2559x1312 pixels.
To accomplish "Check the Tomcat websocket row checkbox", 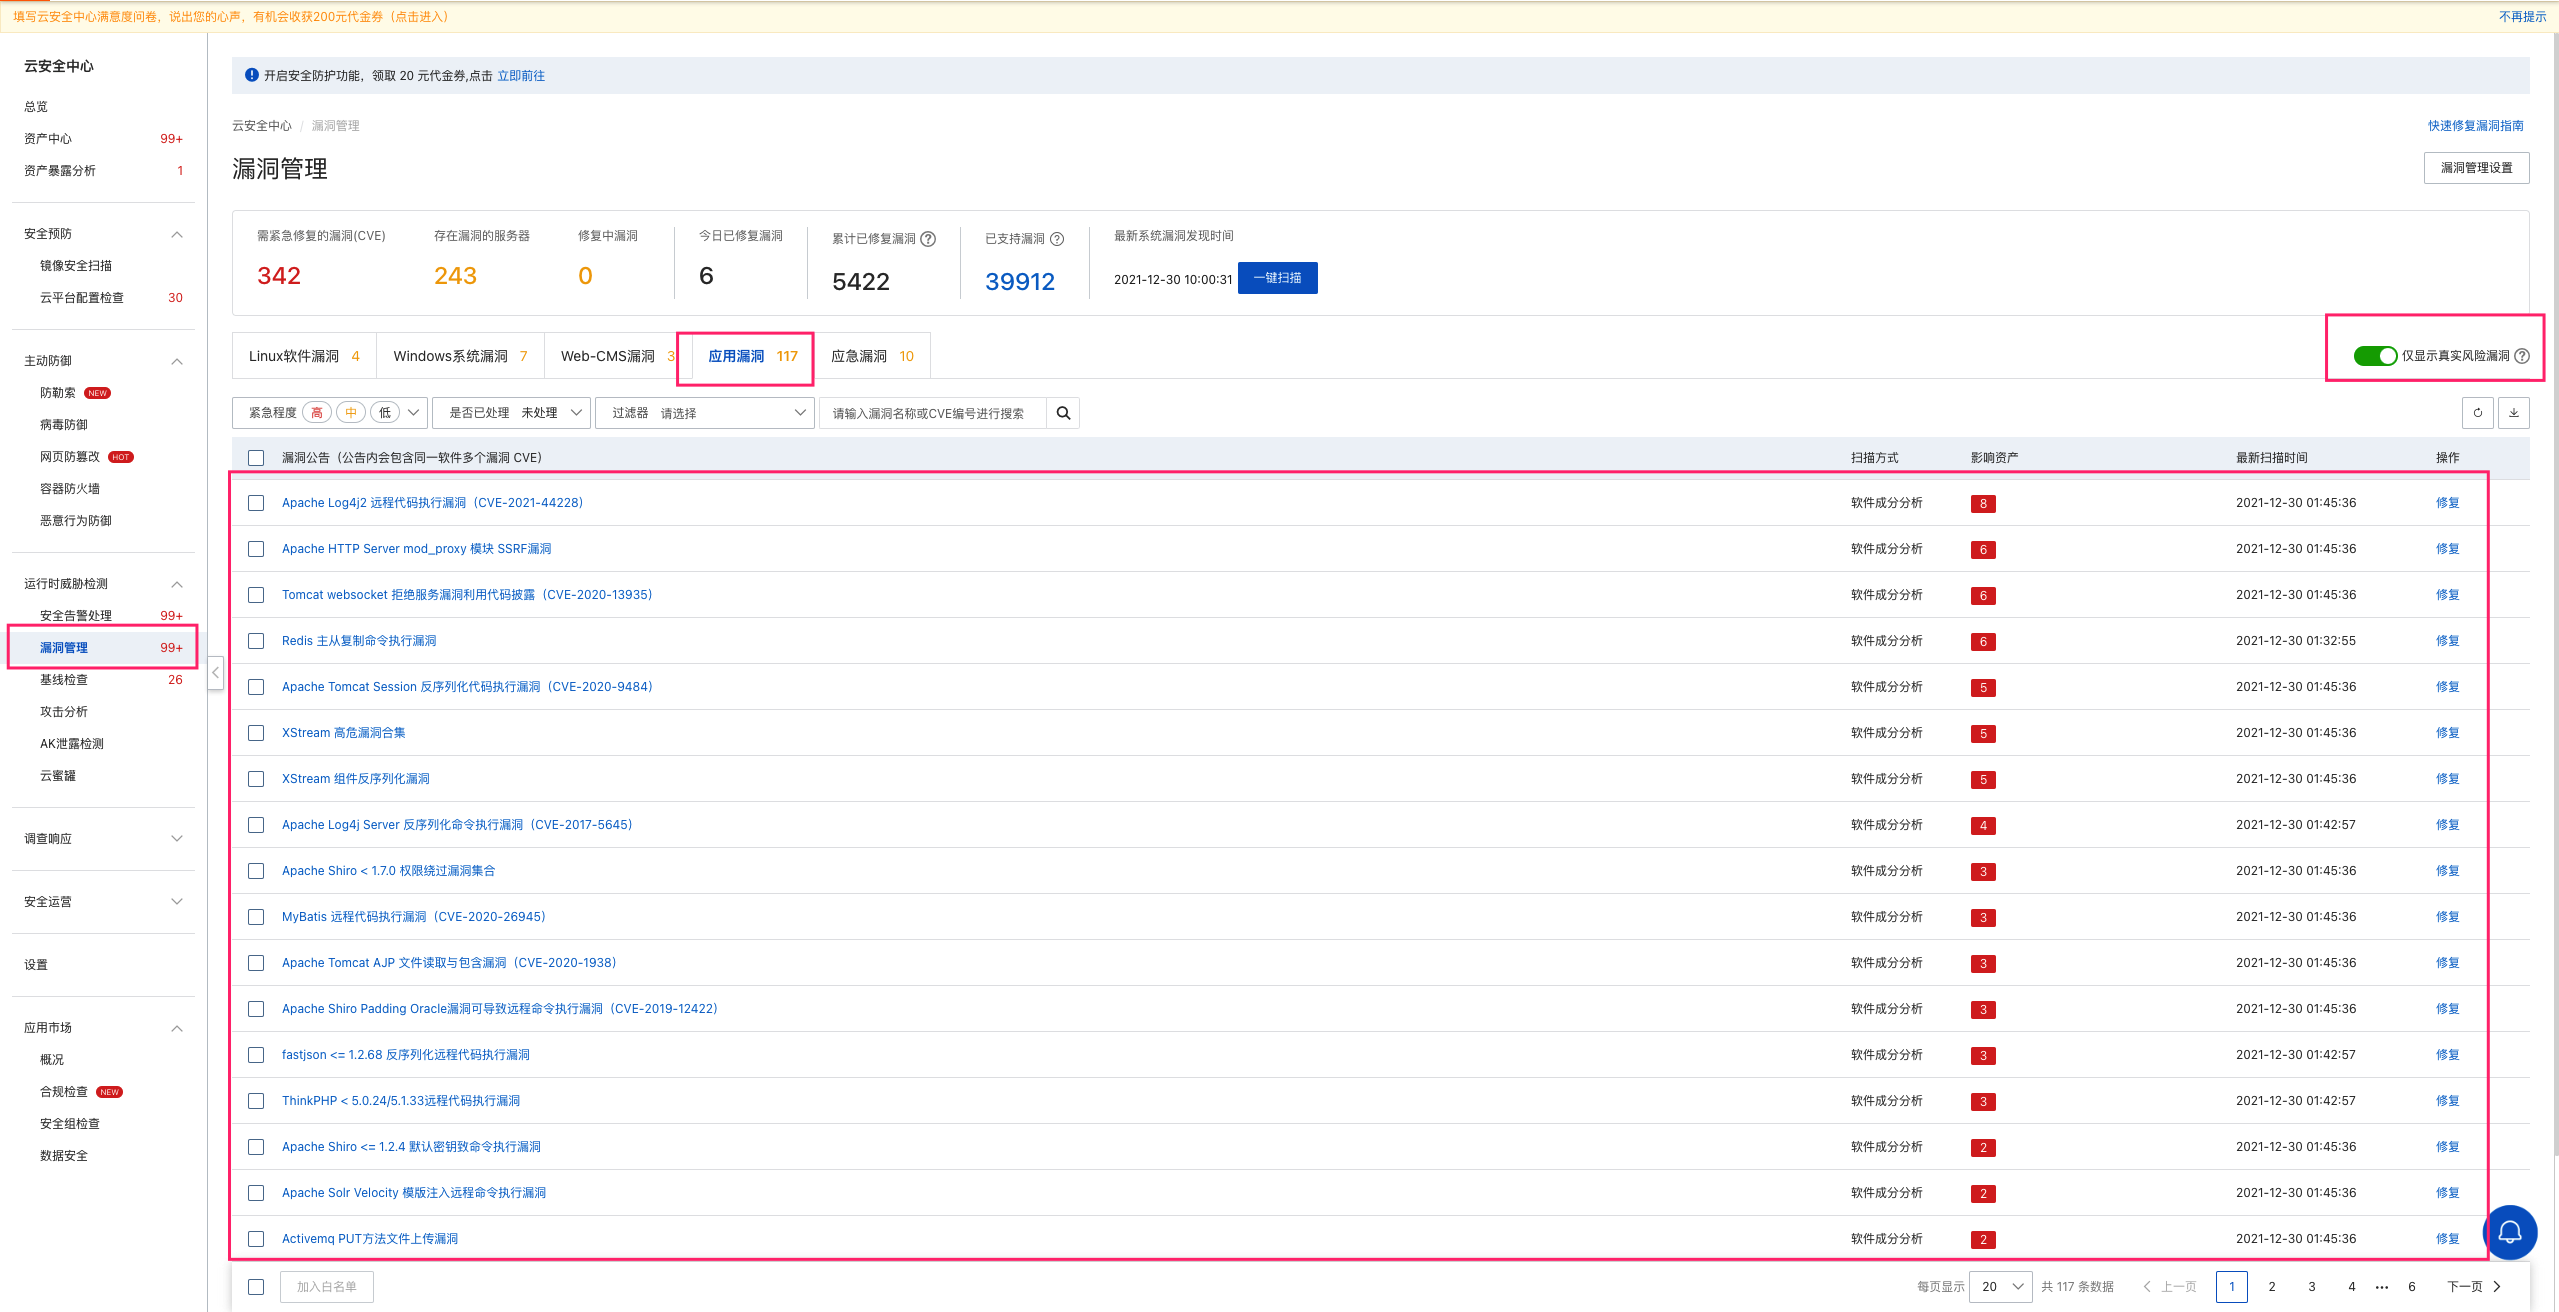I will pos(256,595).
